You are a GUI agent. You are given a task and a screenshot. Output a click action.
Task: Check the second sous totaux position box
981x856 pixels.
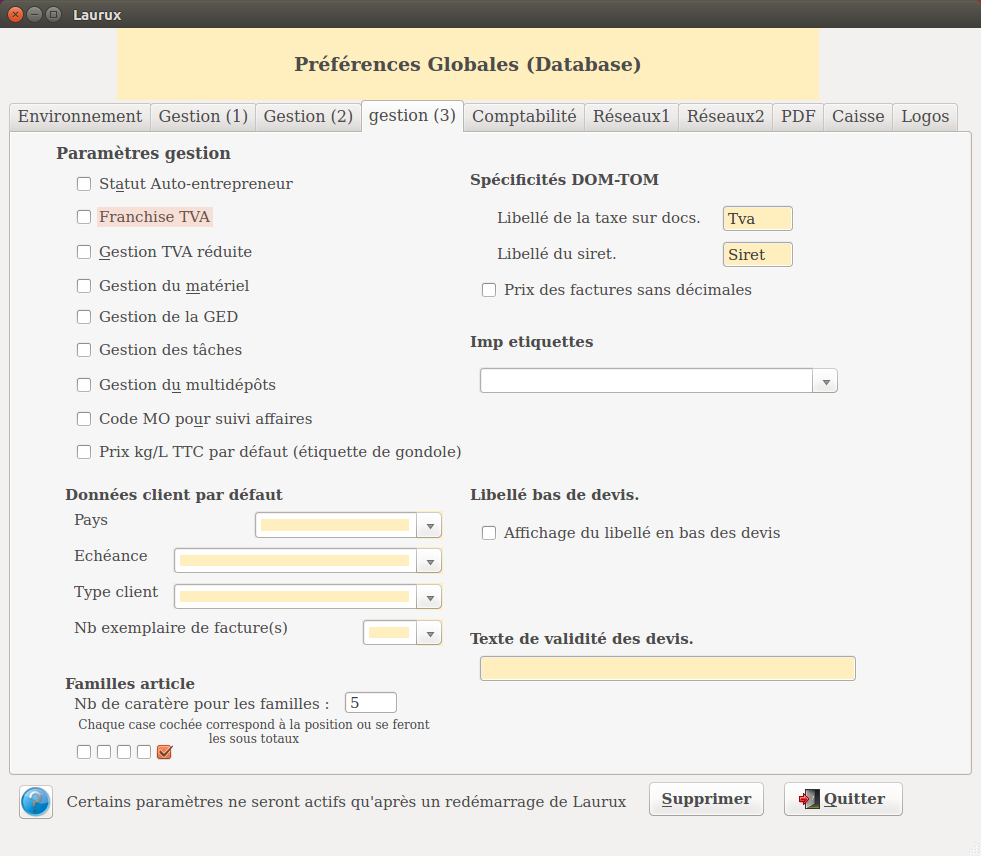coord(104,752)
